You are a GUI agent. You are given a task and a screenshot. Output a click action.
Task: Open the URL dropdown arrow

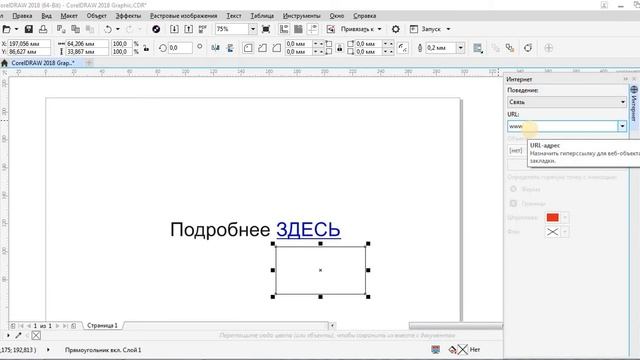point(622,126)
